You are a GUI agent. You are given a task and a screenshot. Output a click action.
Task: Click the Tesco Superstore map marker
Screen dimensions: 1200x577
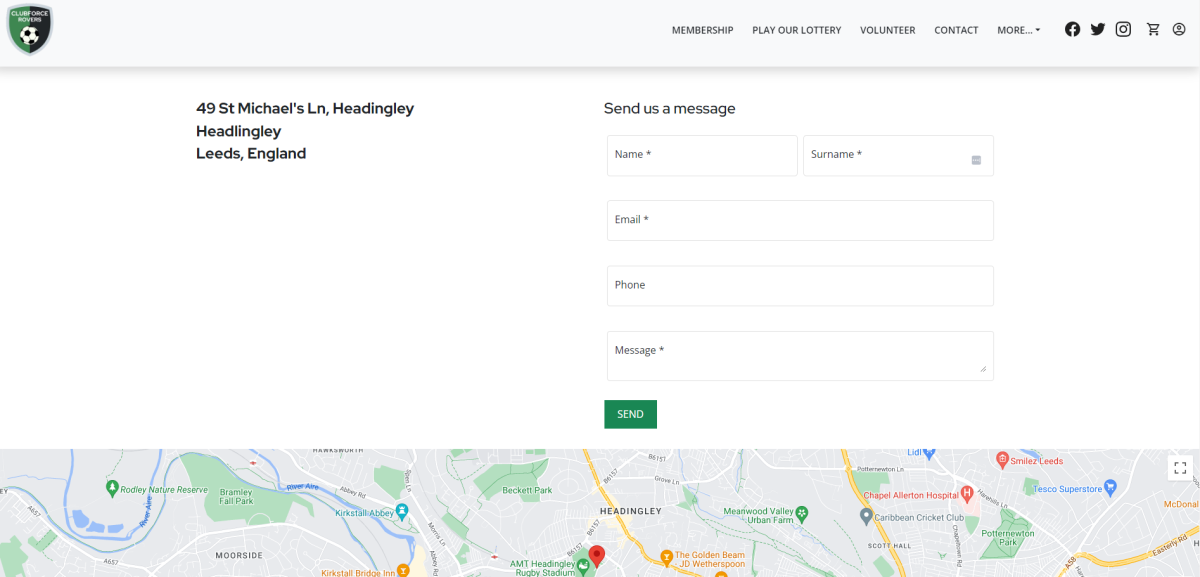[x=1111, y=488]
